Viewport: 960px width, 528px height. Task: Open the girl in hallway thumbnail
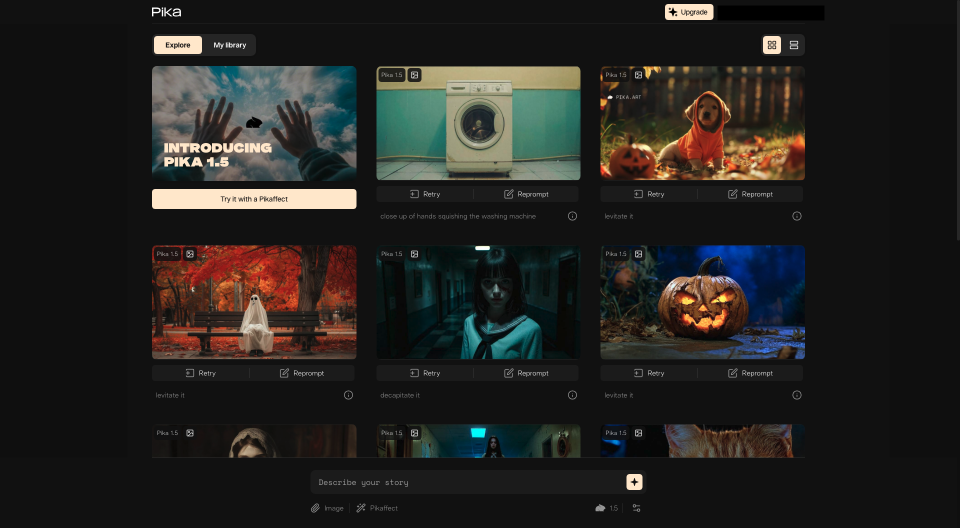(x=478, y=302)
